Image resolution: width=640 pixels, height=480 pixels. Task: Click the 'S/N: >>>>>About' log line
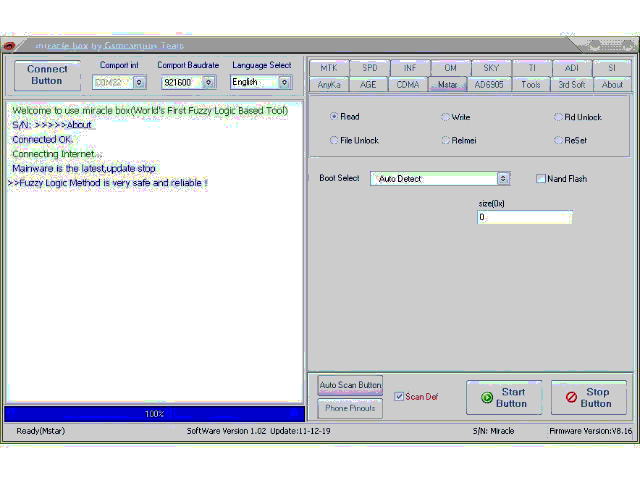52,125
